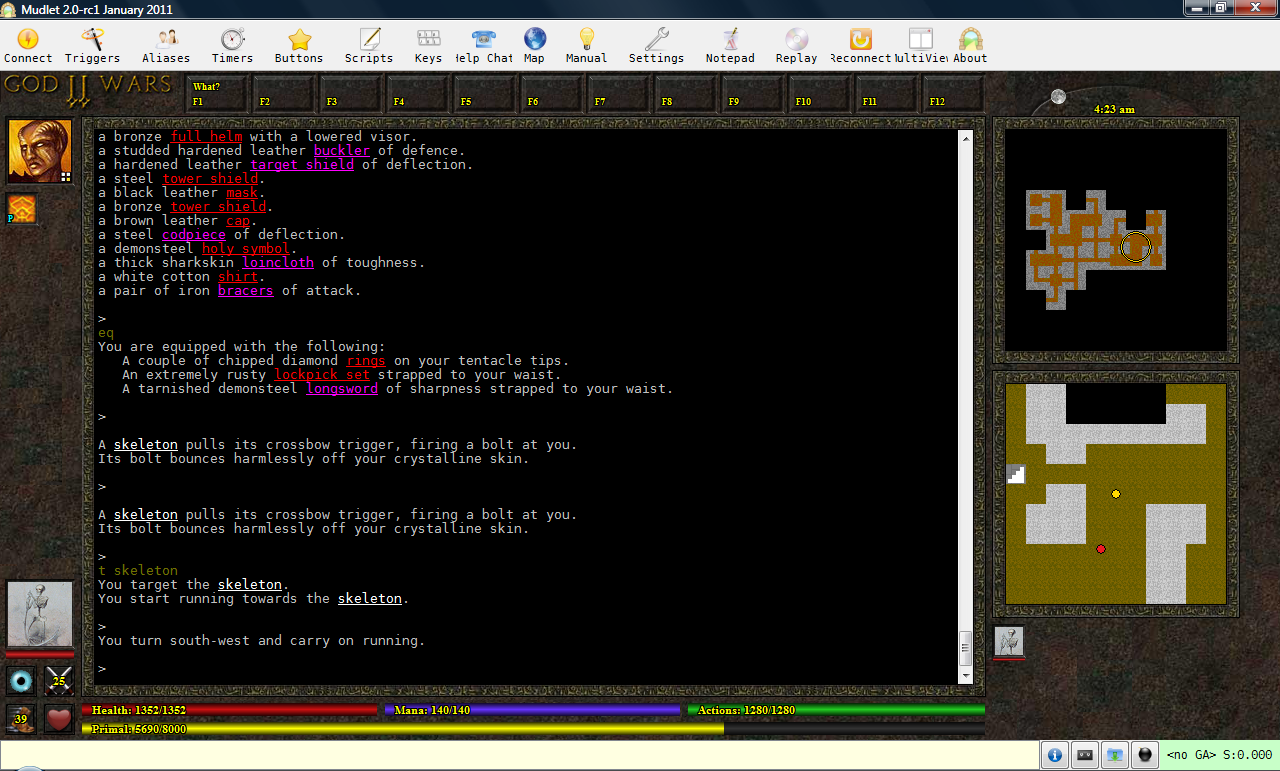The image size is (1280, 771).
Task: Click the small skeleton icon below local map
Action: coord(1009,641)
